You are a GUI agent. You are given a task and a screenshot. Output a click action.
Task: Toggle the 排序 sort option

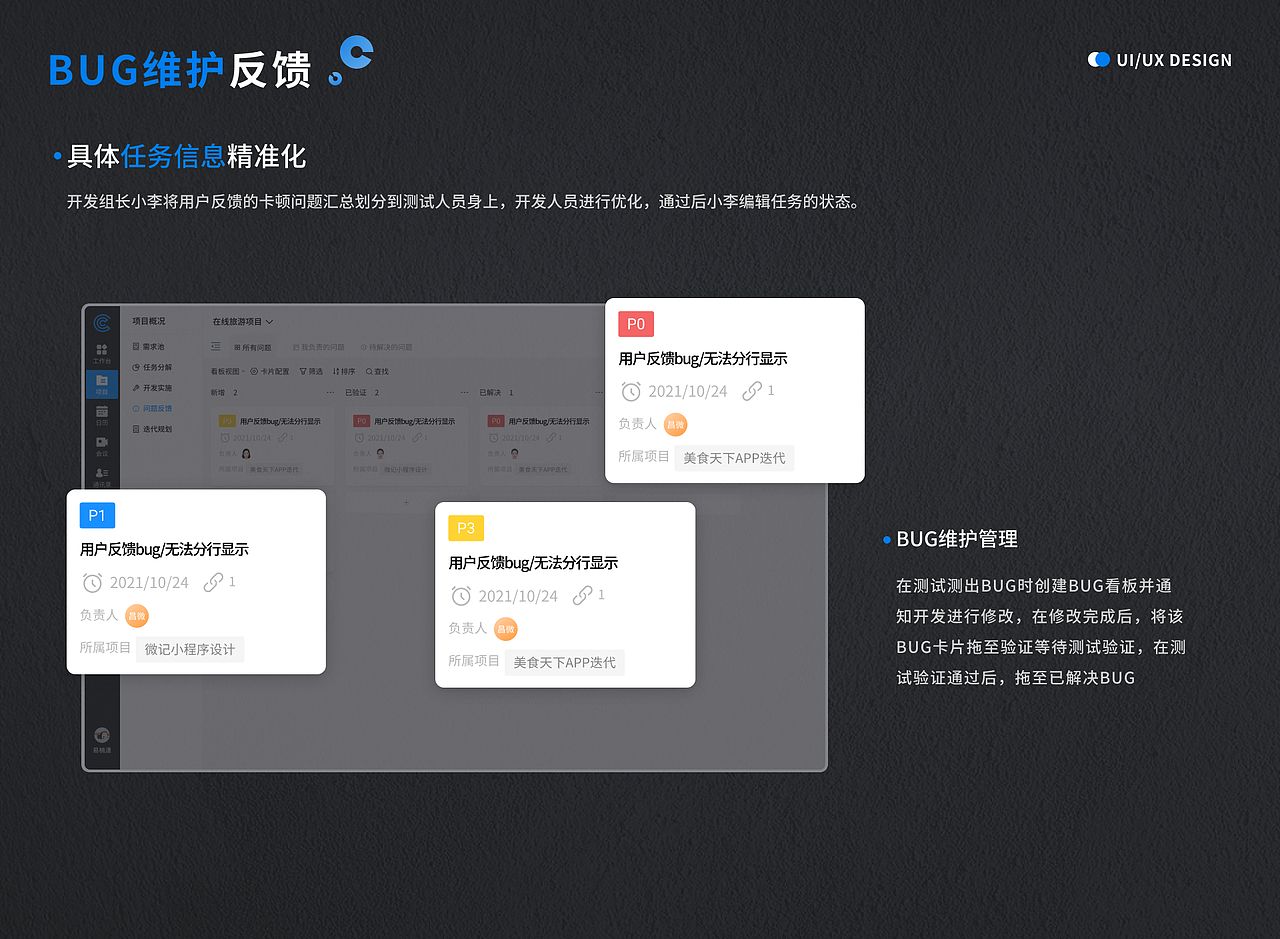(x=345, y=371)
